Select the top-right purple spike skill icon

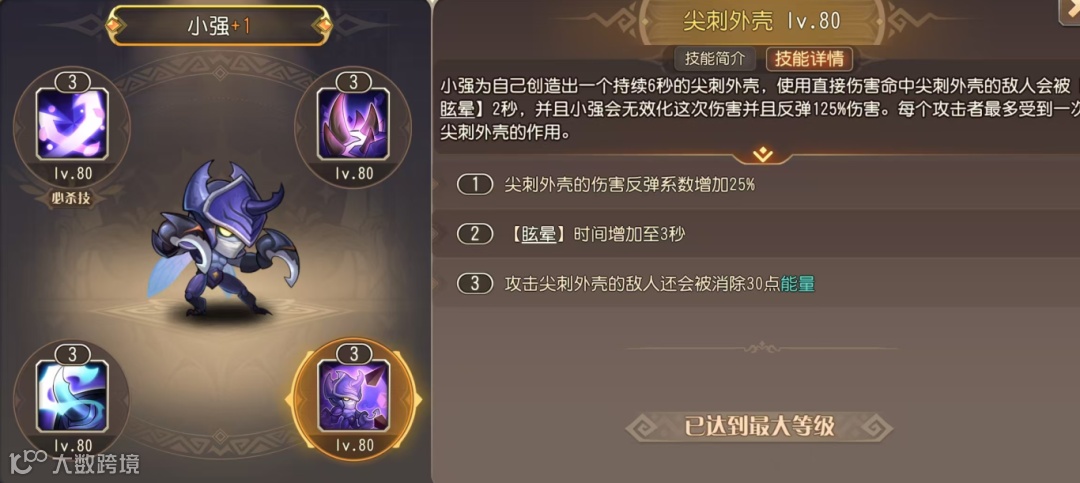tap(353, 124)
